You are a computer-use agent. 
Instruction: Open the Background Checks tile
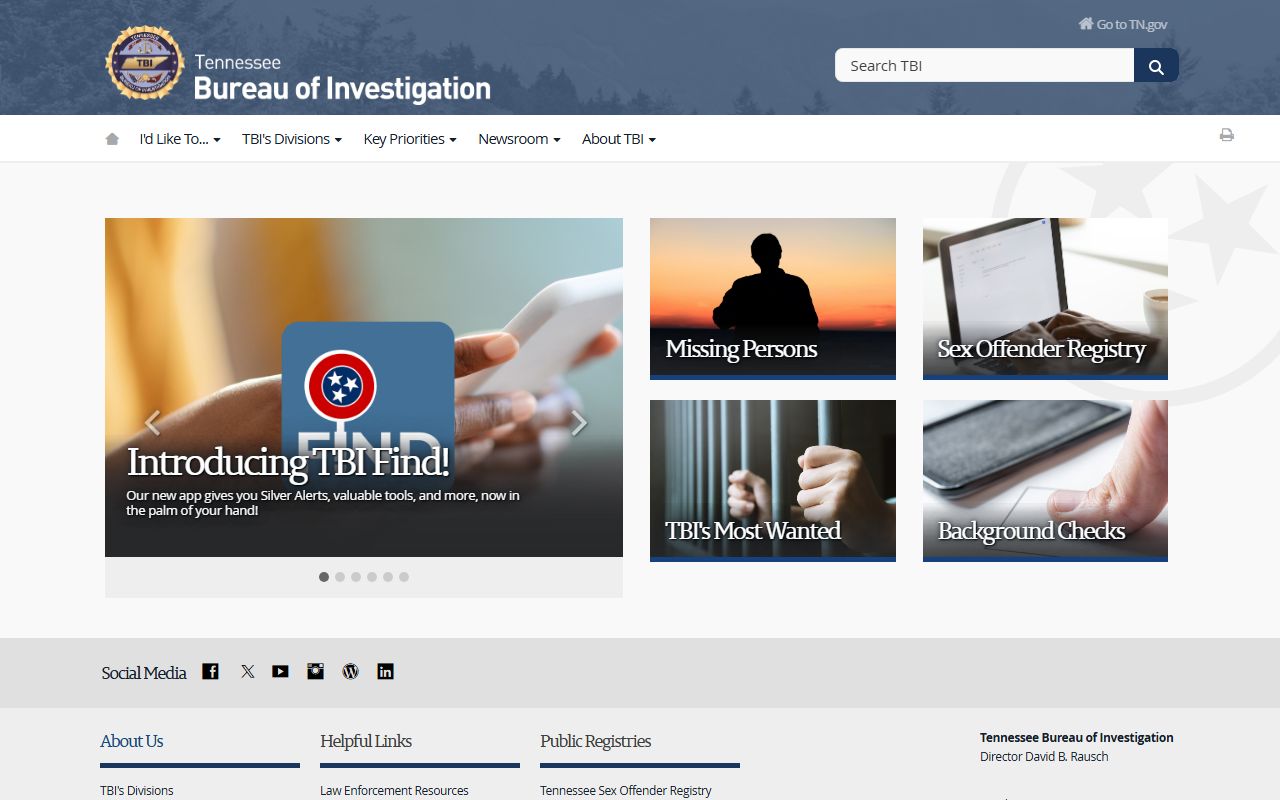(1045, 481)
